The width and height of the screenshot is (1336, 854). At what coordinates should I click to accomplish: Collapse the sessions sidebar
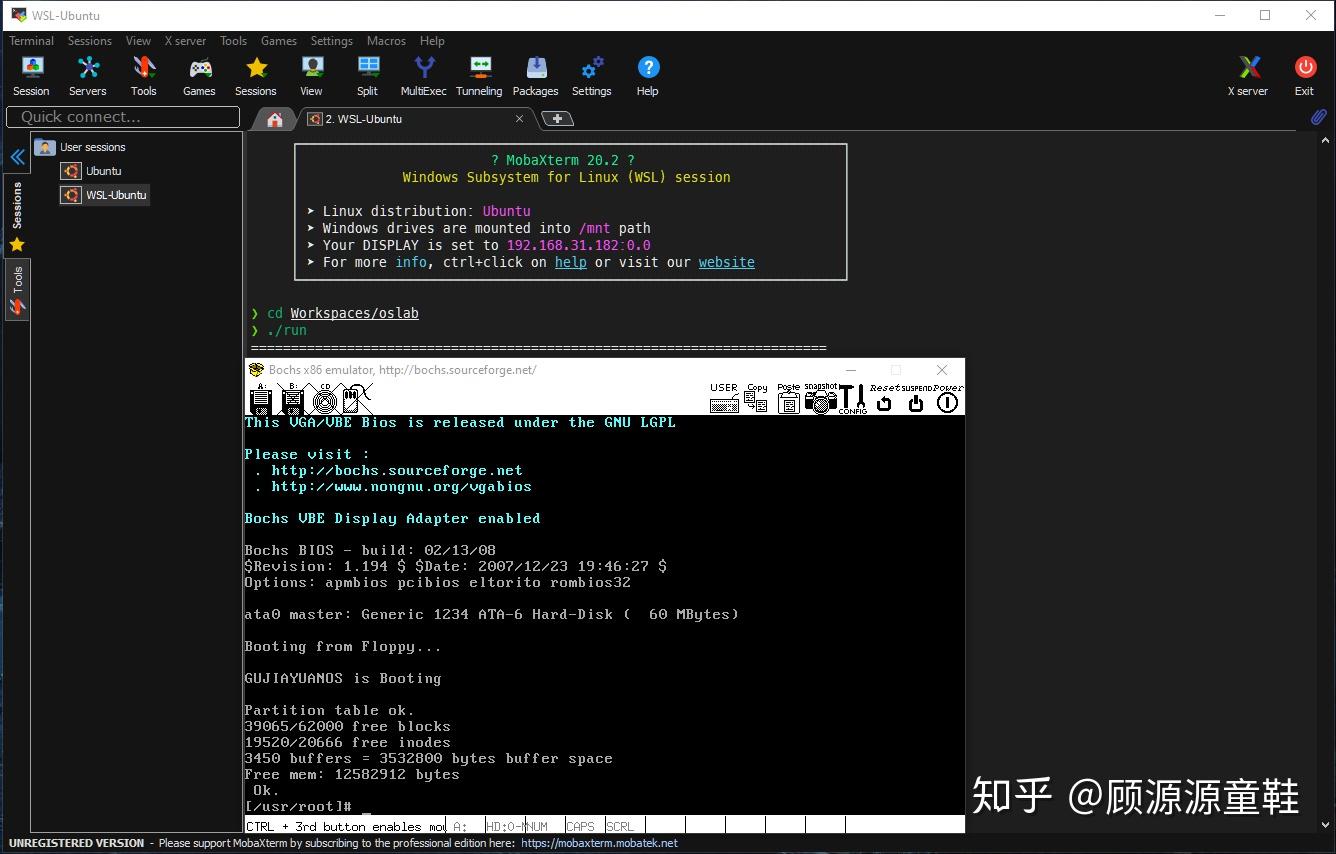pyautogui.click(x=17, y=156)
